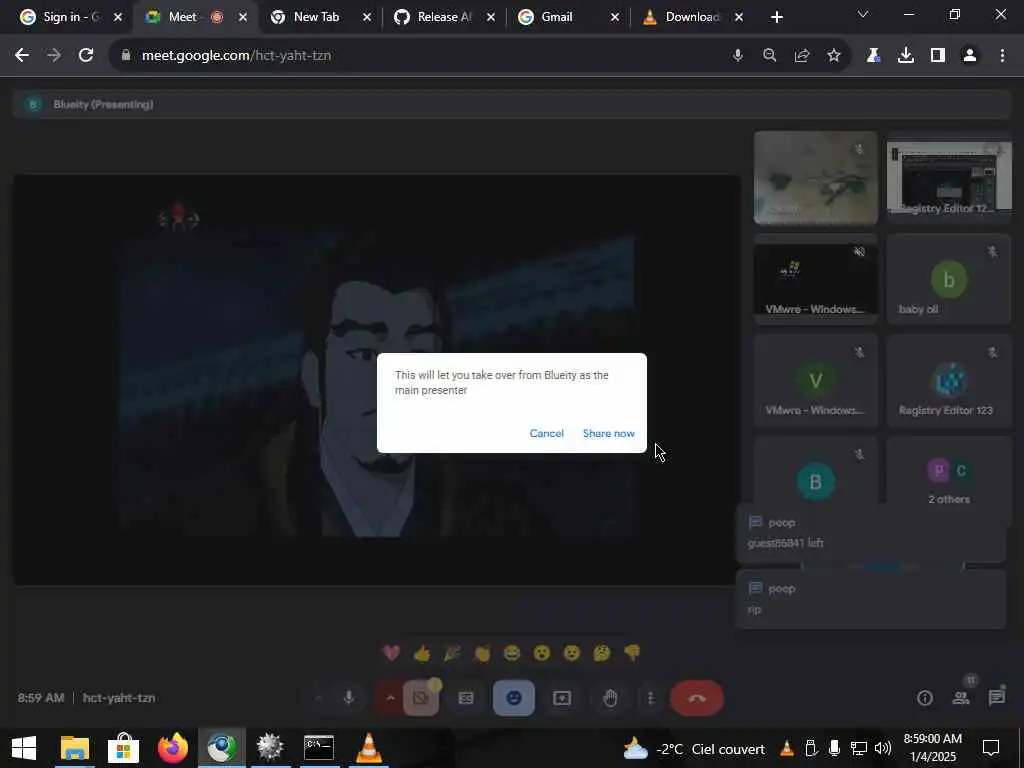The height and width of the screenshot is (768, 1024).
Task: Open the Chrome profile icon
Action: [x=970, y=56]
